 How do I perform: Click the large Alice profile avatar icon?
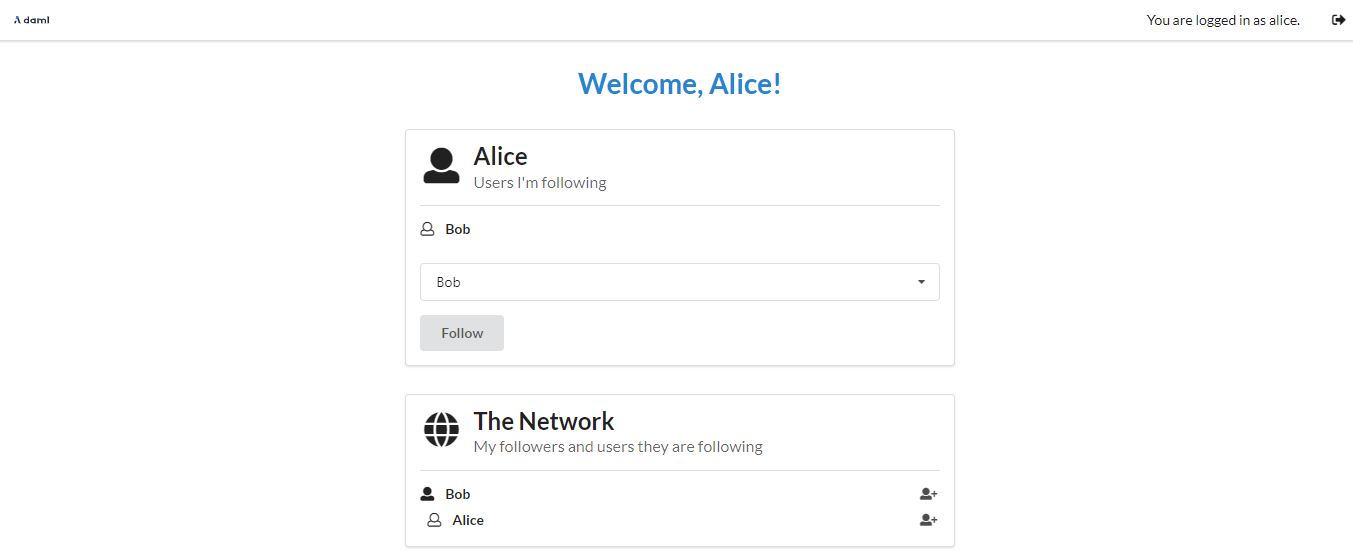pyautogui.click(x=441, y=166)
